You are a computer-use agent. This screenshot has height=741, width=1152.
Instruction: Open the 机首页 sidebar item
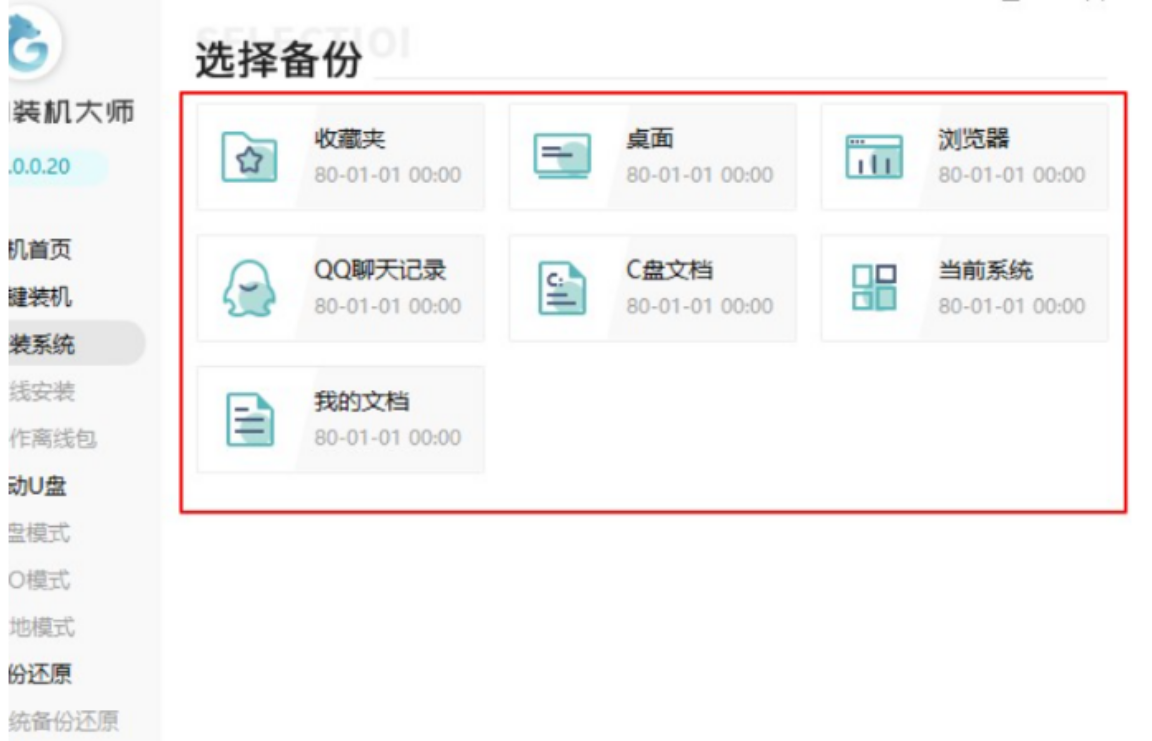coord(40,250)
